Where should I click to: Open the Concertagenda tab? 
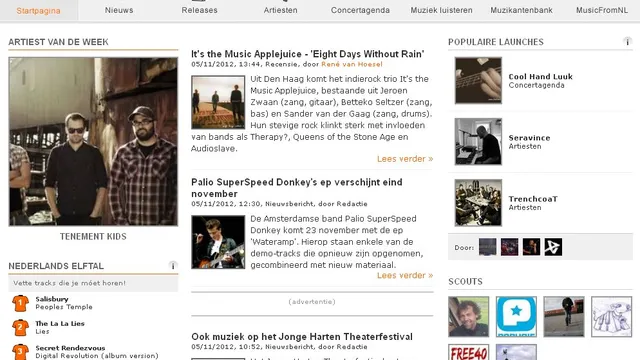[360, 10]
